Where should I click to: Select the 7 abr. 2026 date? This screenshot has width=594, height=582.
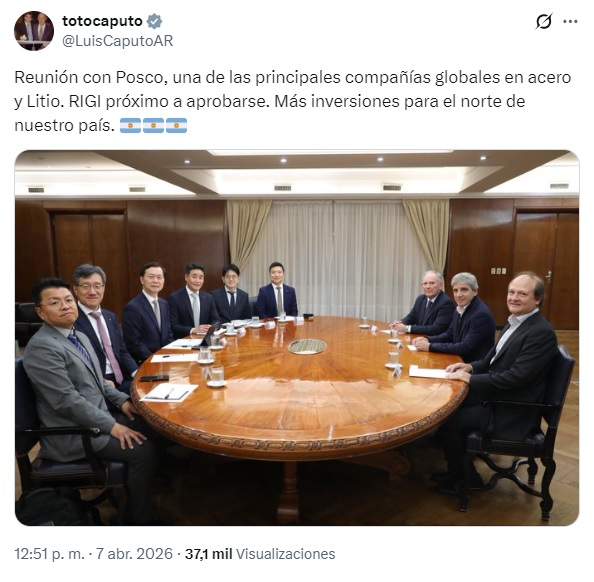click(x=134, y=554)
